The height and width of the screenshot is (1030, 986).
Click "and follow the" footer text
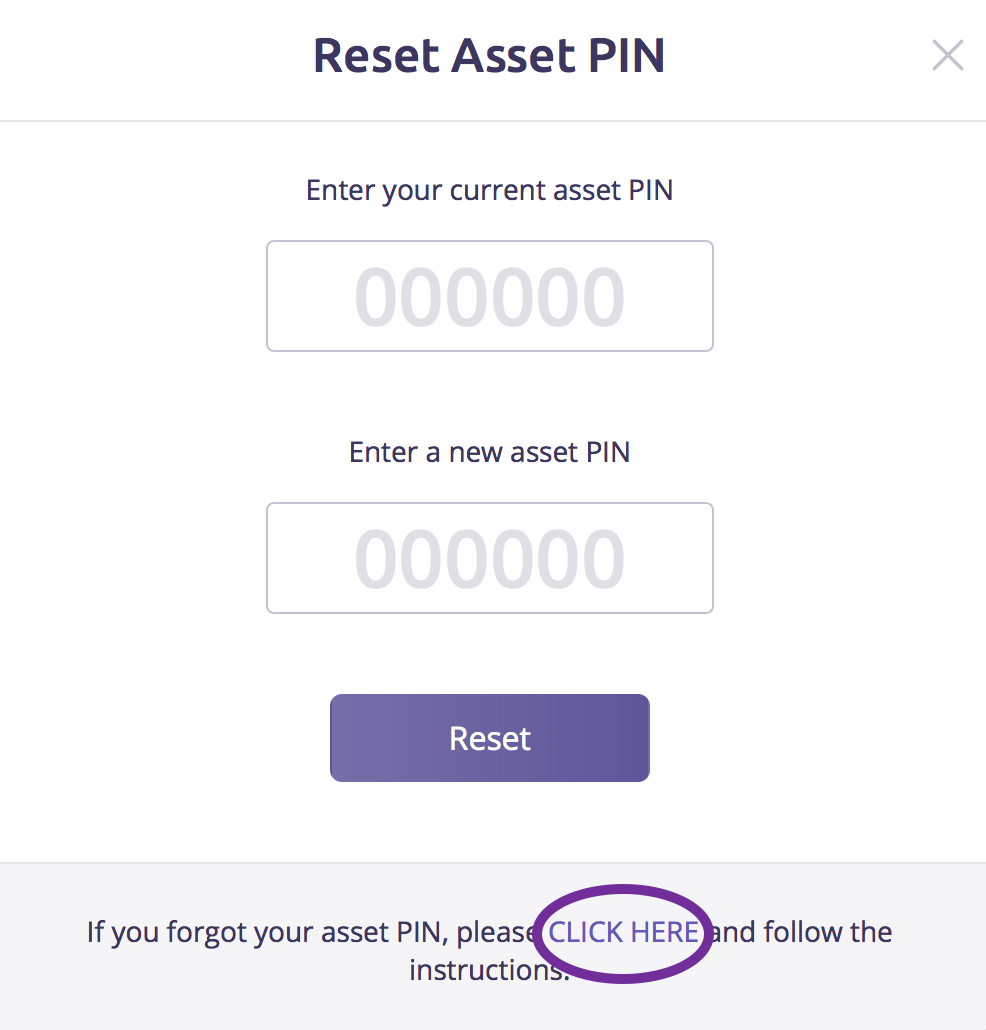click(x=802, y=933)
